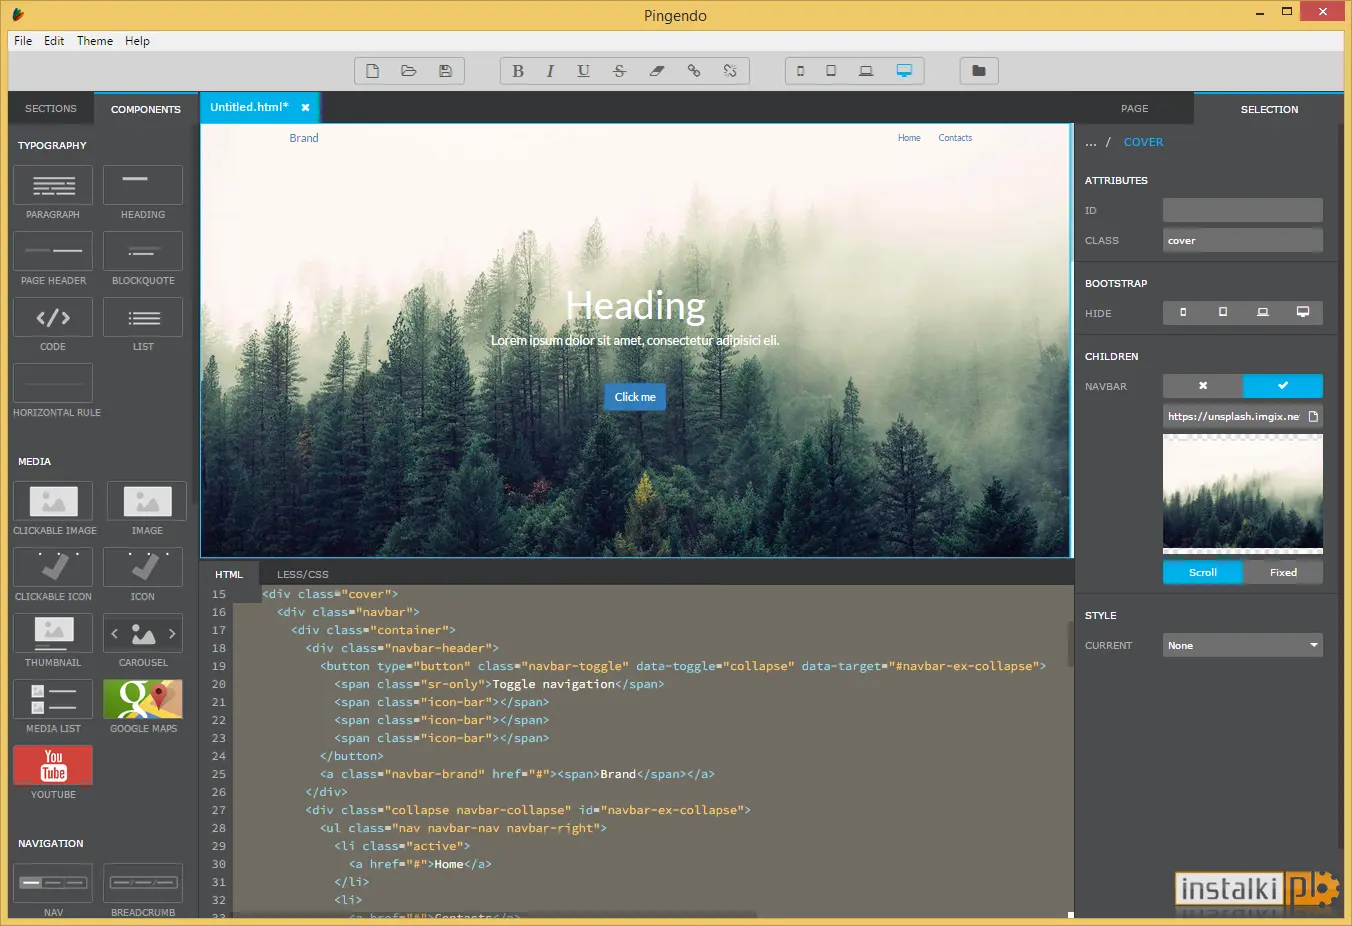Enable Navbar child with checkmark toggle

click(x=1283, y=386)
